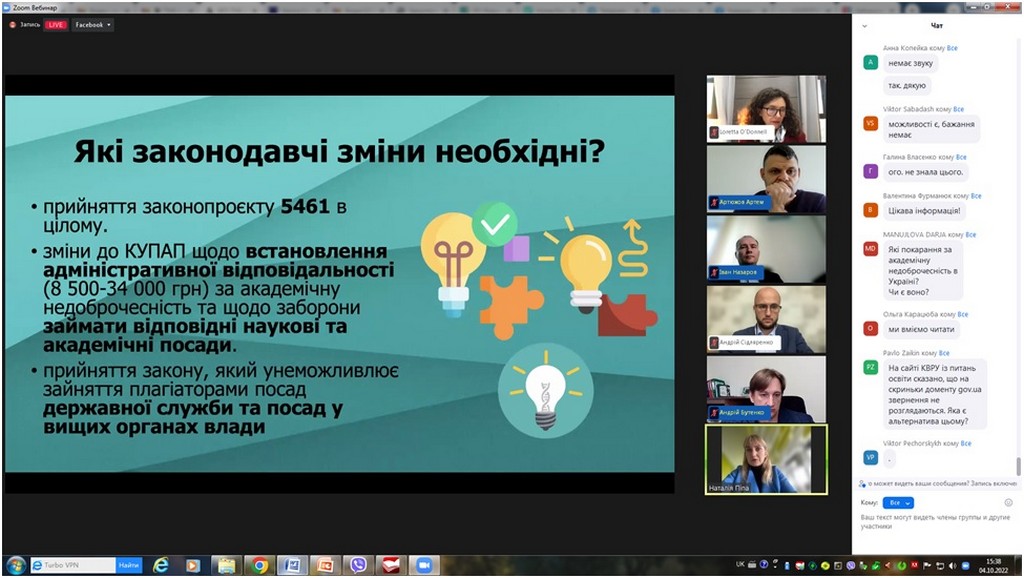Screen dimensions: 1024x578
Task: Click Анна Копейка's green avatar icon
Action: [x=870, y=62]
